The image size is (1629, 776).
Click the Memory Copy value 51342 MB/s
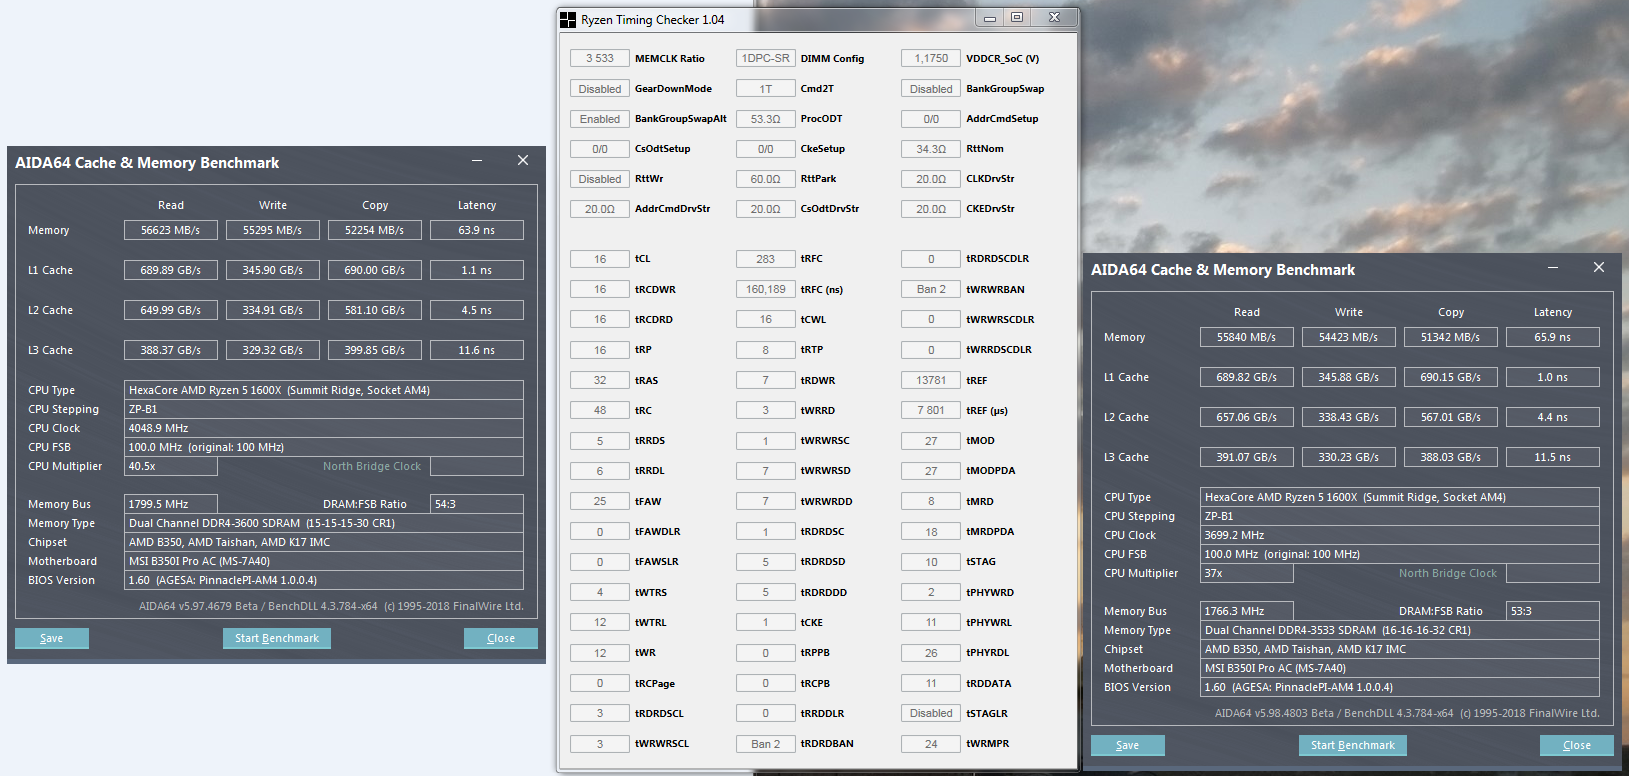click(x=1451, y=337)
